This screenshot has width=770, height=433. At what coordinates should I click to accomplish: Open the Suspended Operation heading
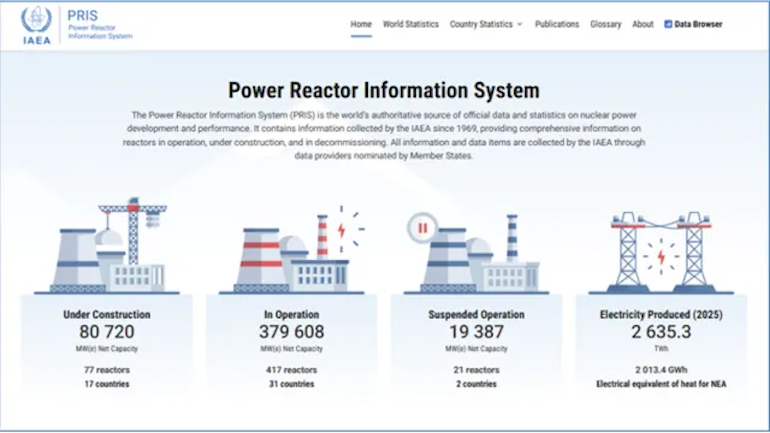click(x=476, y=315)
